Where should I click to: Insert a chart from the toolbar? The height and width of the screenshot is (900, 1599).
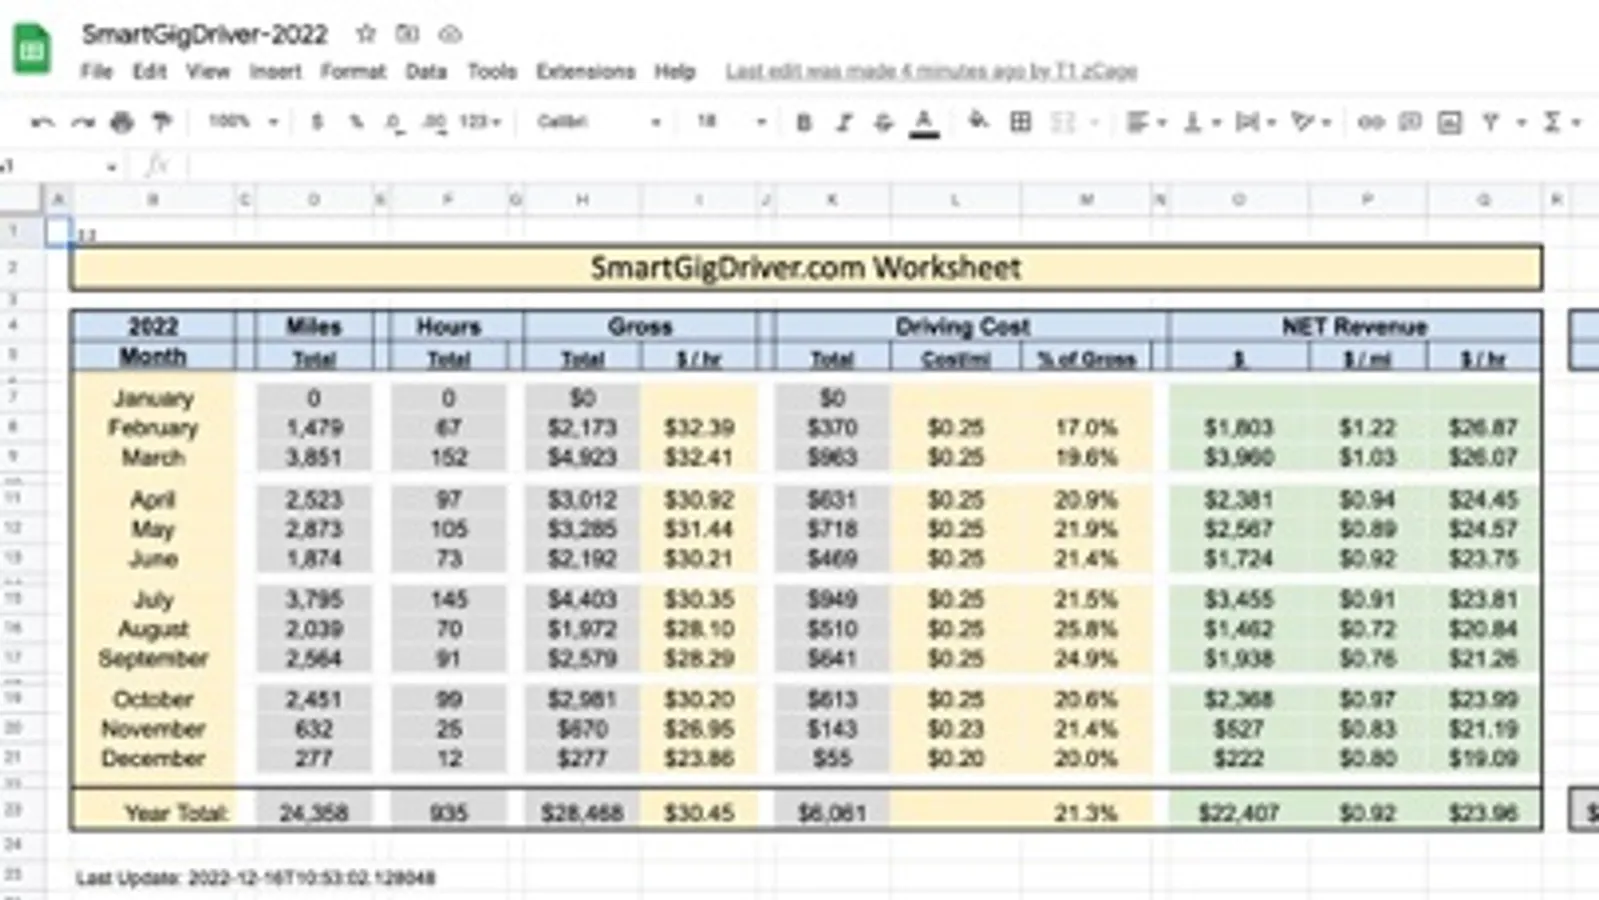point(1449,122)
